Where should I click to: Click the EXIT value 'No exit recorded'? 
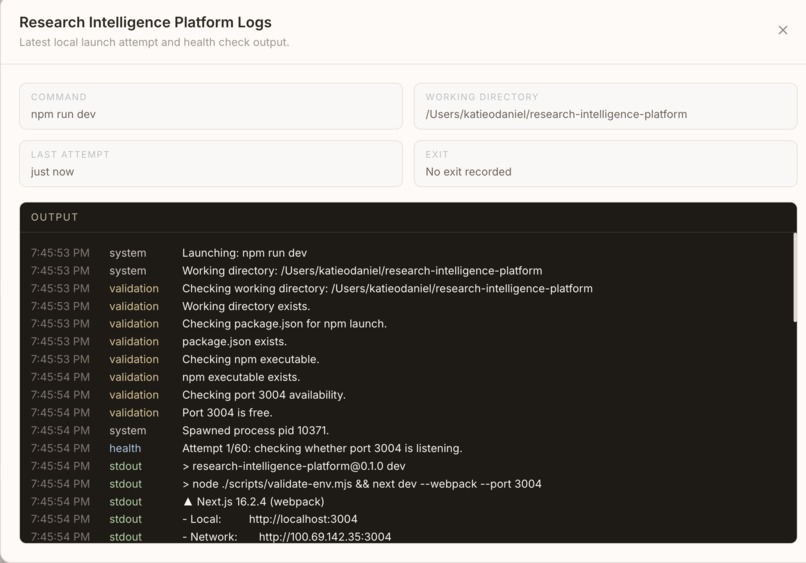click(468, 172)
